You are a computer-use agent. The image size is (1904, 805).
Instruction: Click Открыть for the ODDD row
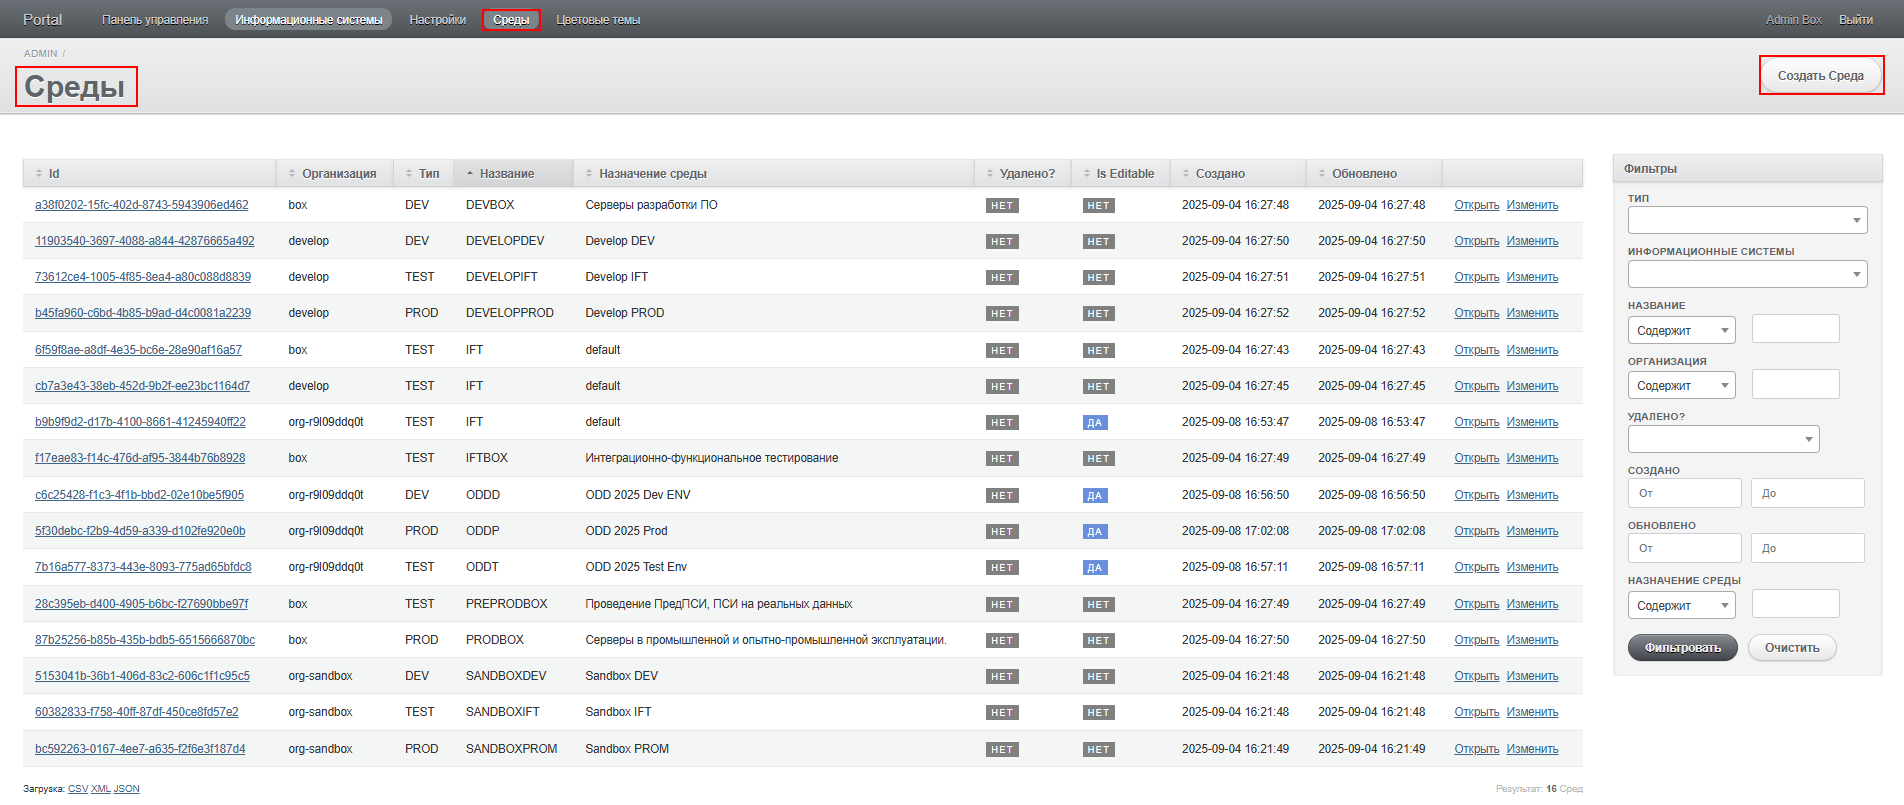1477,495
